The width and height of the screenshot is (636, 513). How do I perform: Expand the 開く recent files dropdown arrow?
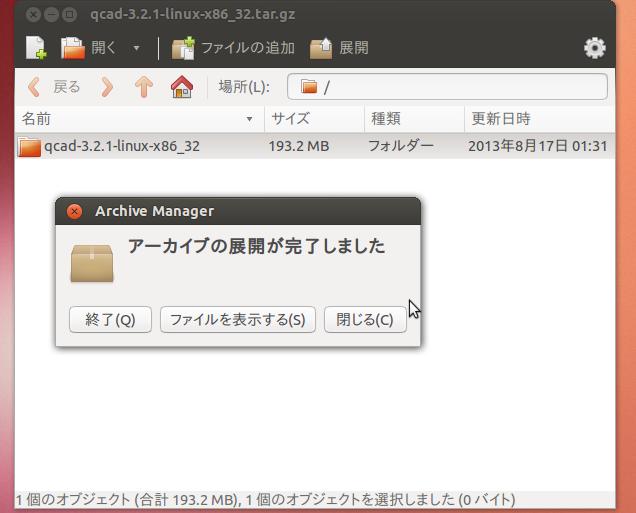(137, 48)
